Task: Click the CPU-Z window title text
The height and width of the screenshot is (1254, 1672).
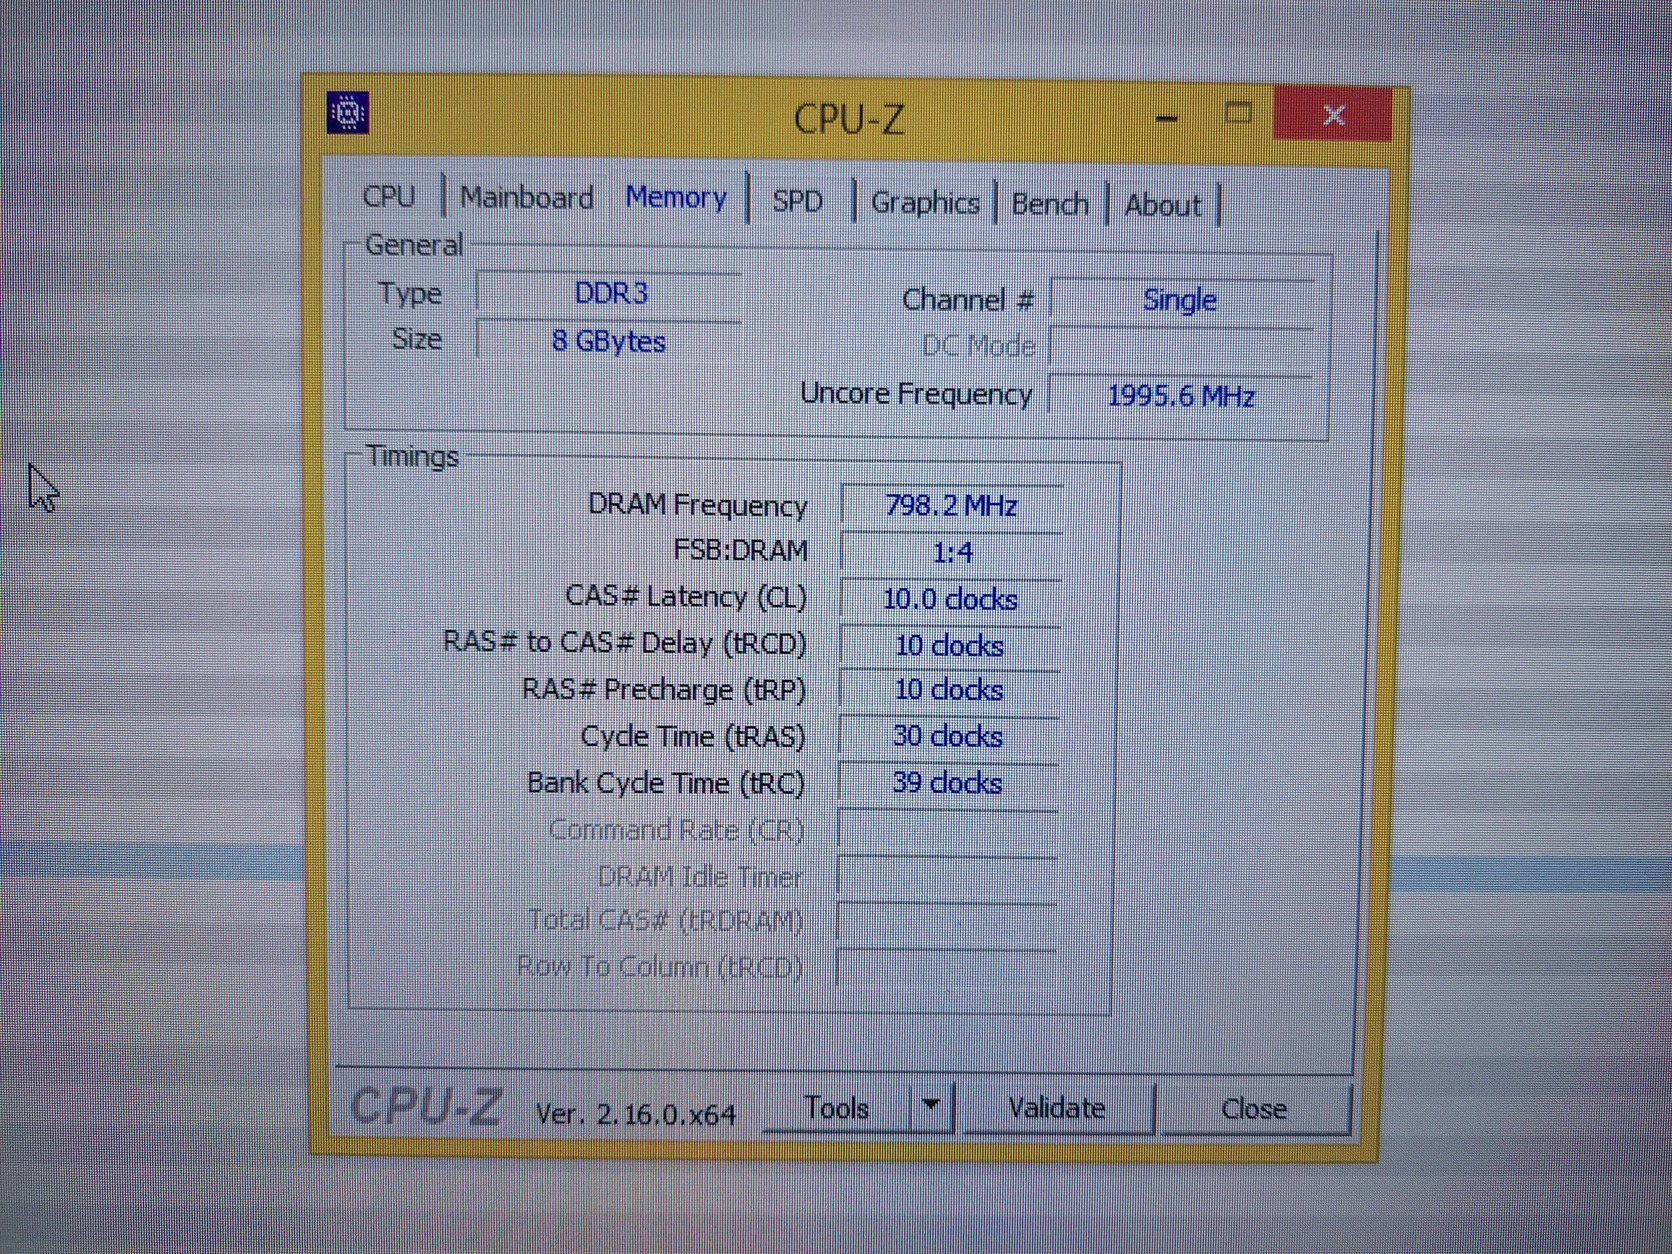Action: tap(849, 119)
